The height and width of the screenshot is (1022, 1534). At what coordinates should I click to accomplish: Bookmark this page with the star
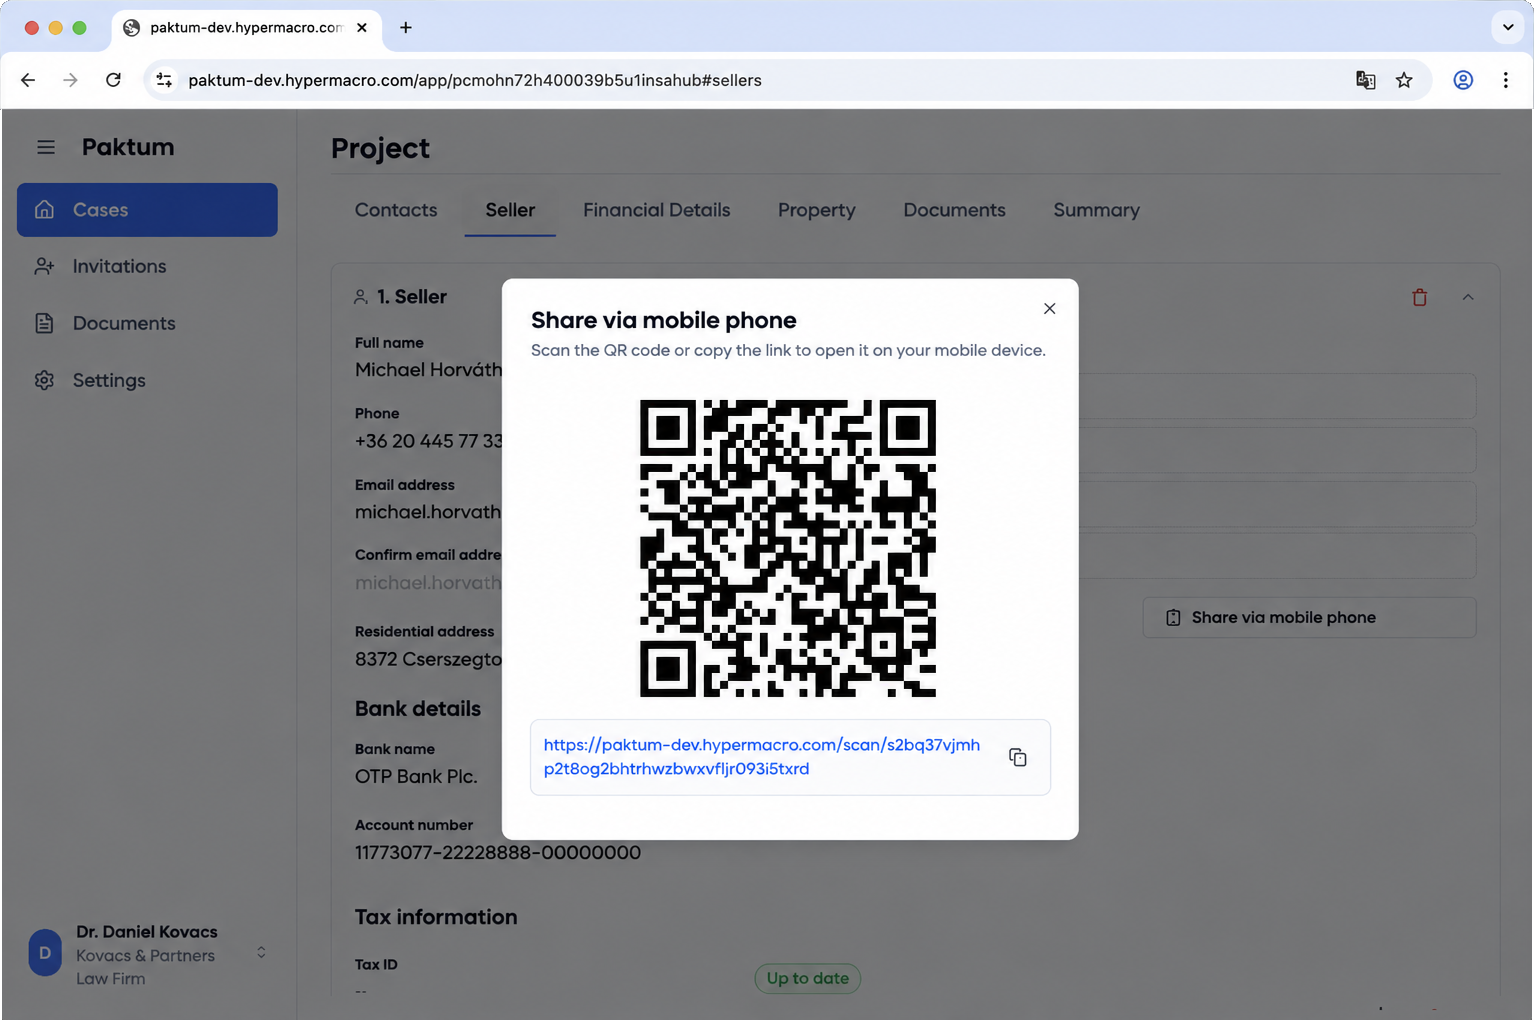click(1404, 80)
